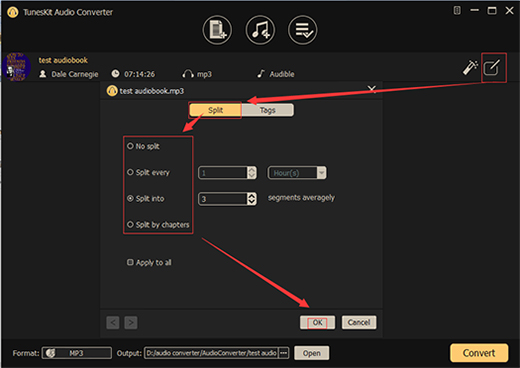520x368 pixels.
Task: Click the segments count stepper arrows
Action: tap(252, 199)
